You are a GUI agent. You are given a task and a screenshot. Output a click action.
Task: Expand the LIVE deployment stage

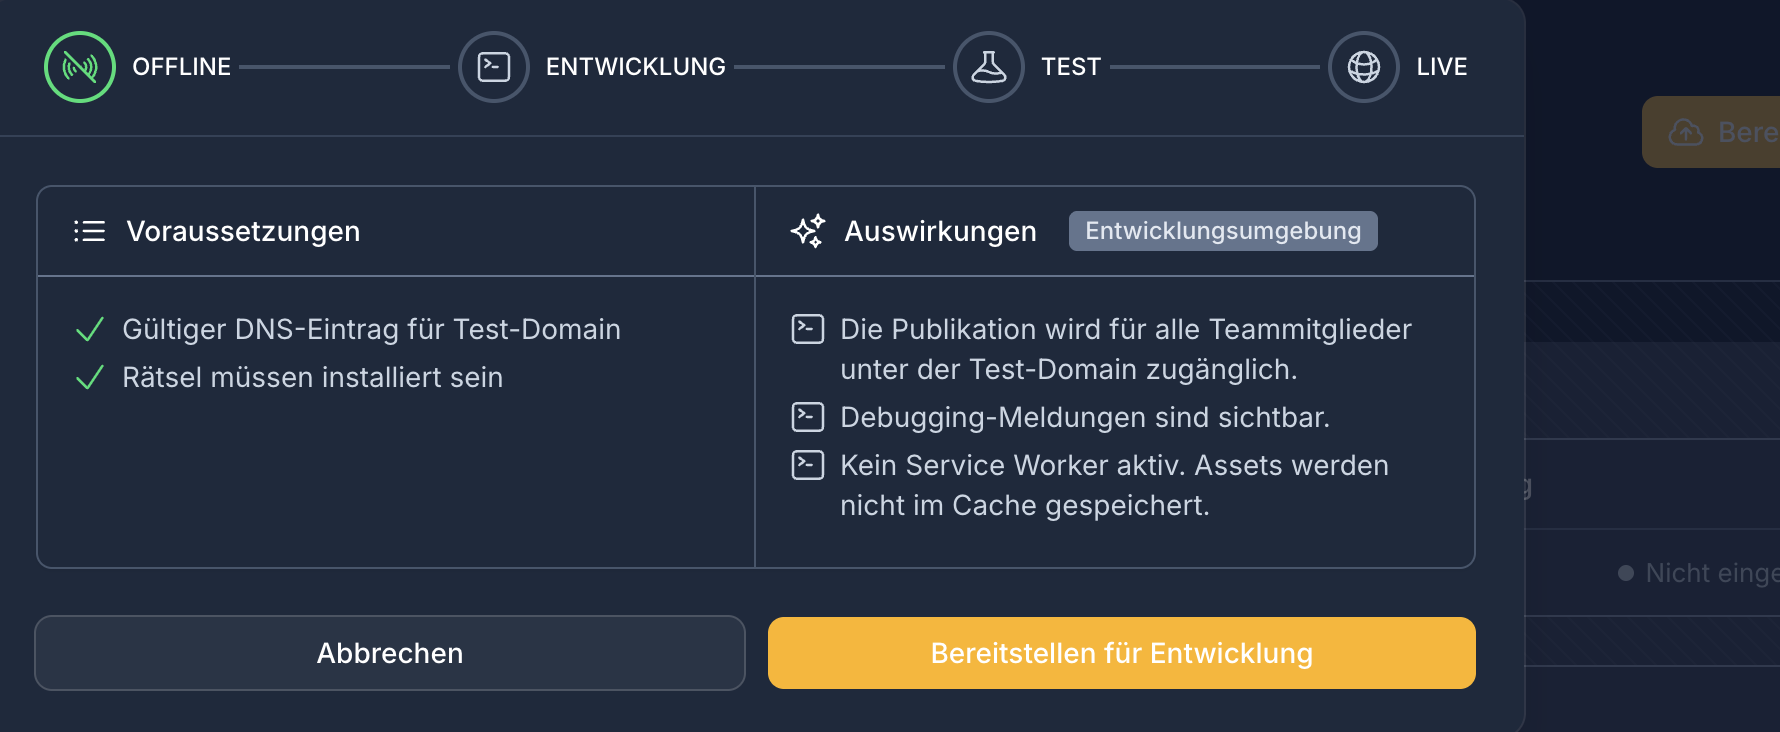1441,67
